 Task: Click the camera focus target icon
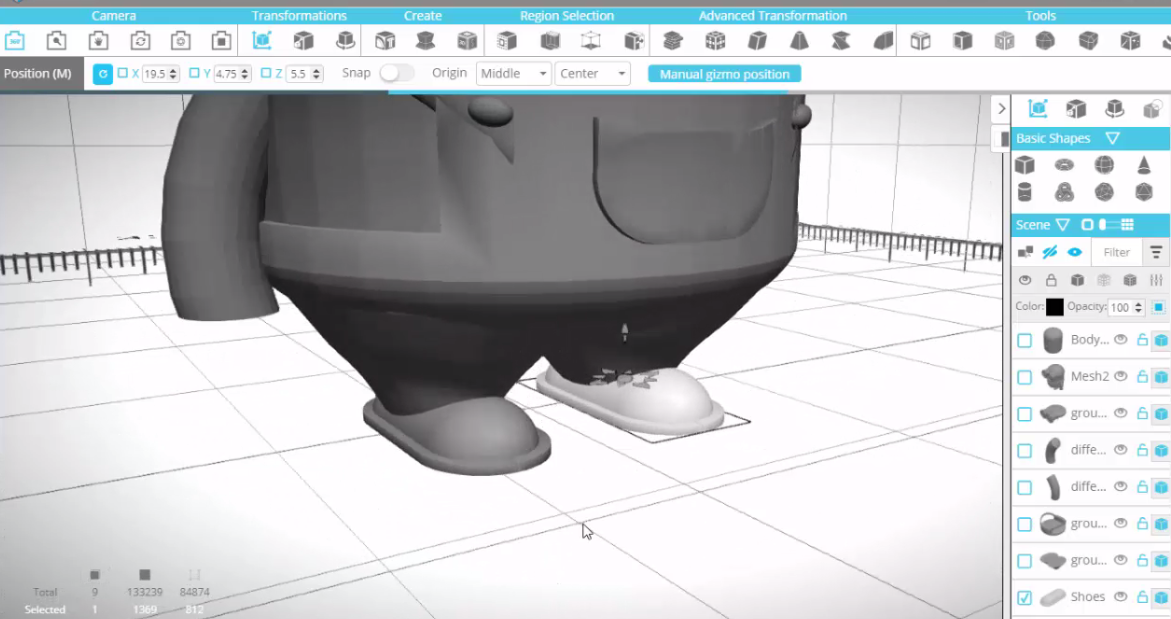coord(180,40)
